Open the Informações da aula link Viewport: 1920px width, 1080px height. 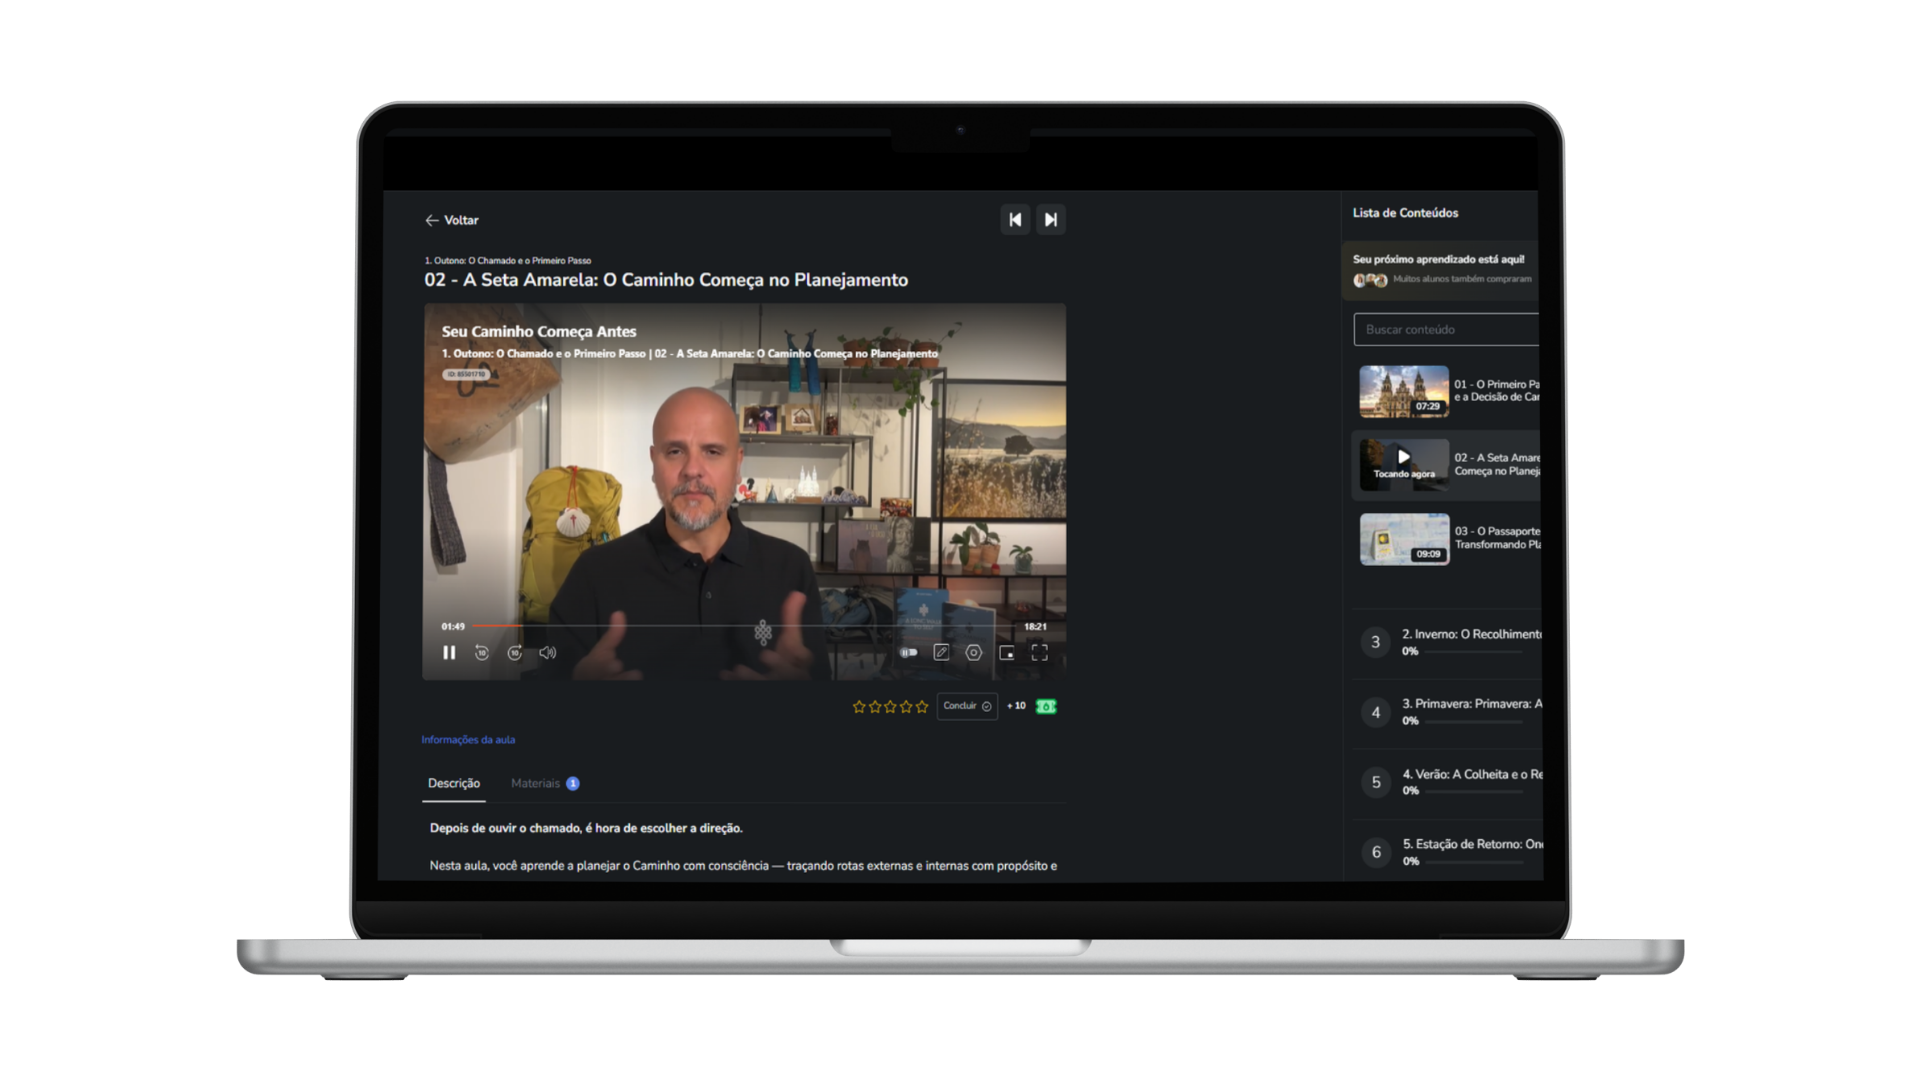point(468,740)
